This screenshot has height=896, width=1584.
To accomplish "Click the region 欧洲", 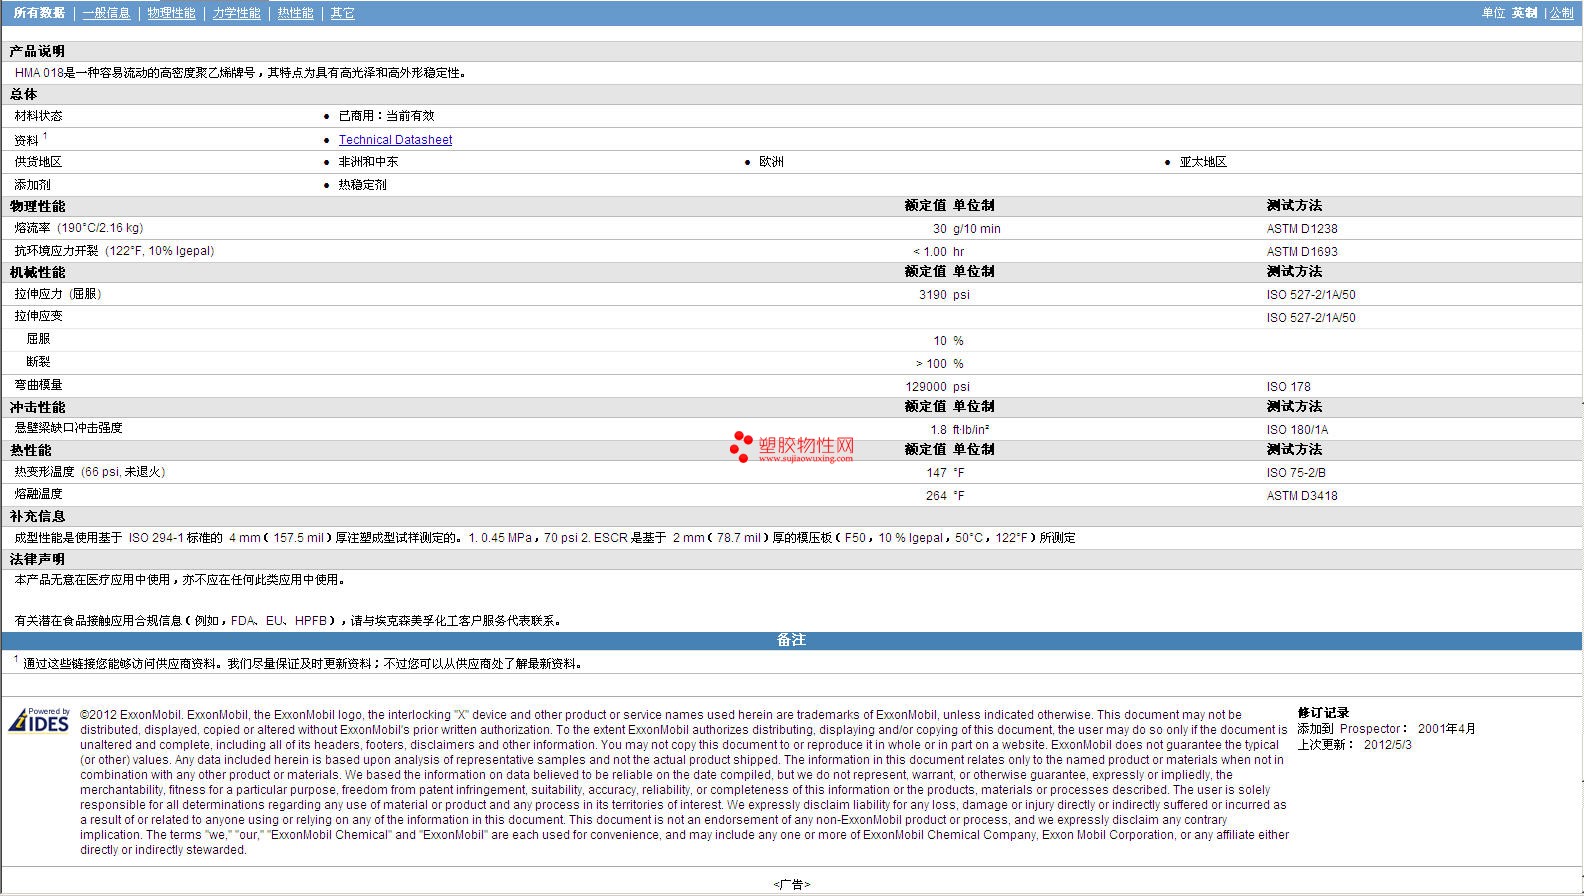I will tap(771, 162).
